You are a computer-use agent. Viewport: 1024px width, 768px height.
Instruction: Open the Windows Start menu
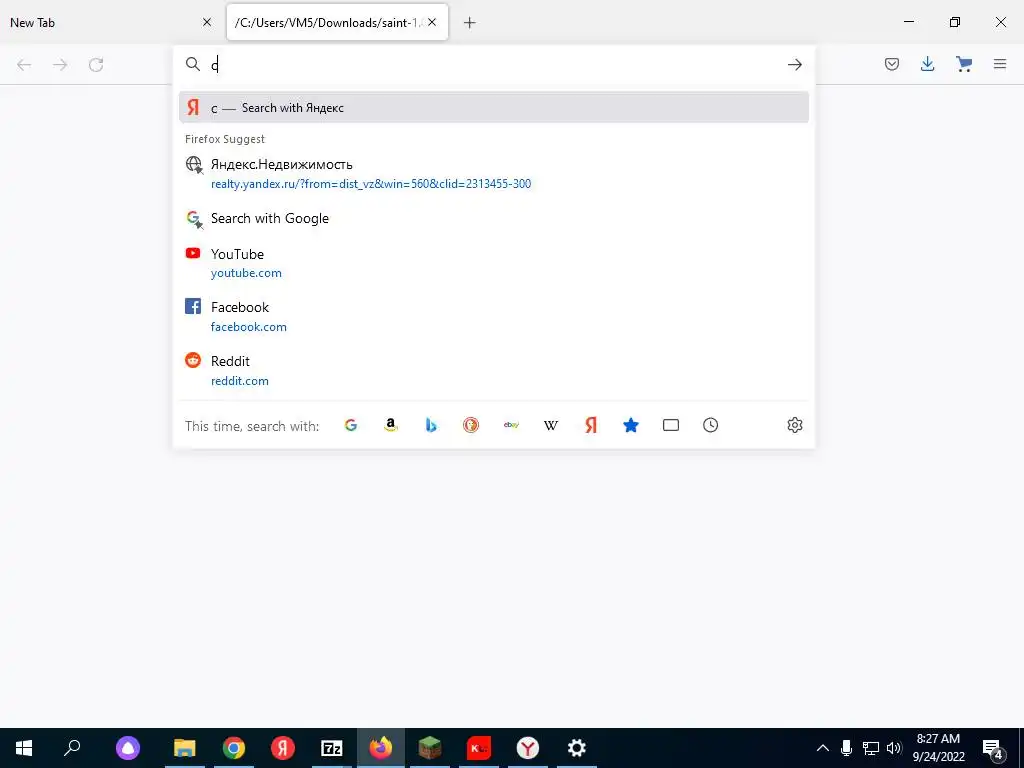coord(24,748)
